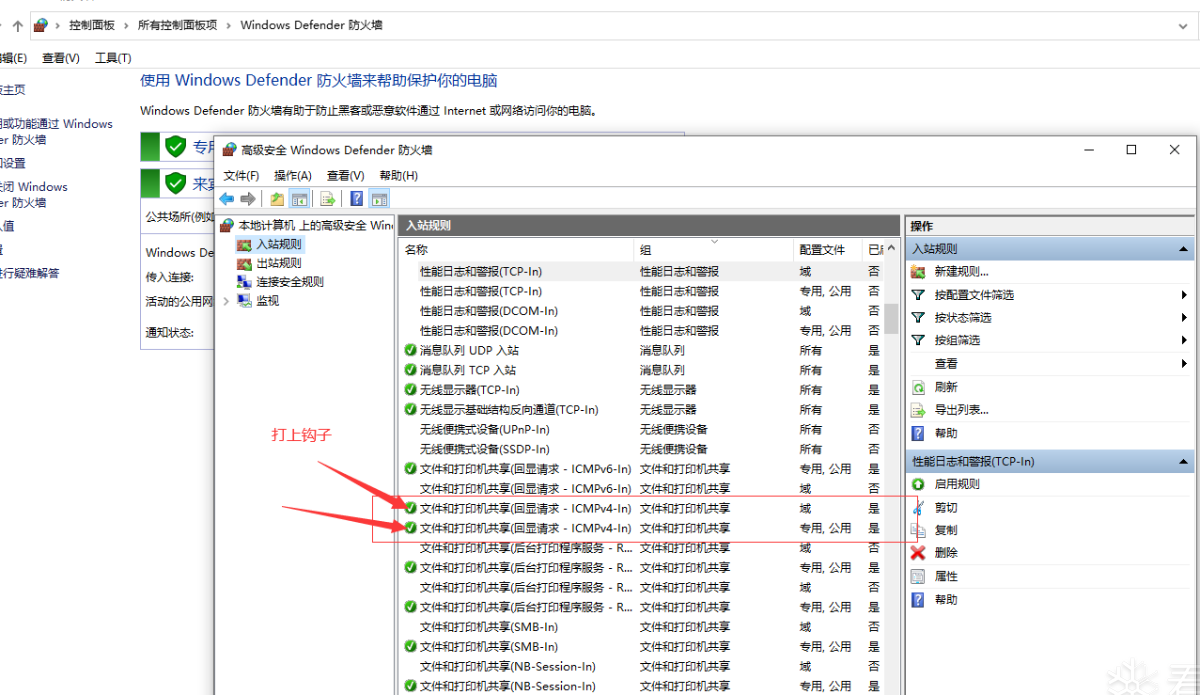Expand the 监视 tree node arrow

click(226, 300)
